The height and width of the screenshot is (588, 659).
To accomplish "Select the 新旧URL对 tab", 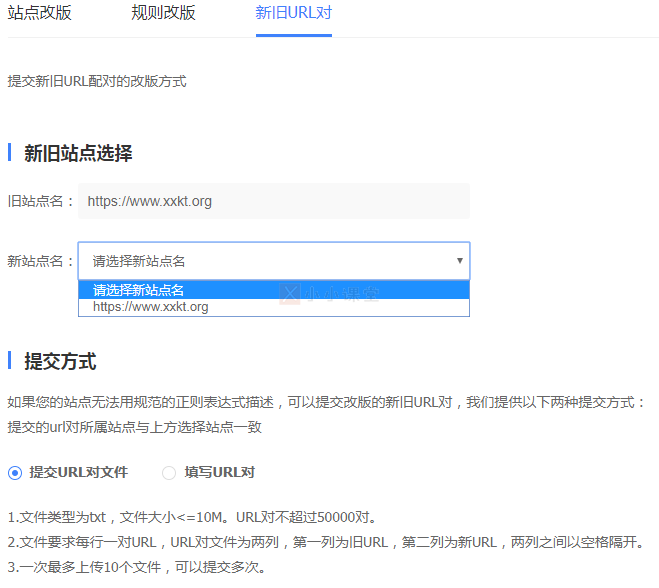I will pyautogui.click(x=294, y=13).
